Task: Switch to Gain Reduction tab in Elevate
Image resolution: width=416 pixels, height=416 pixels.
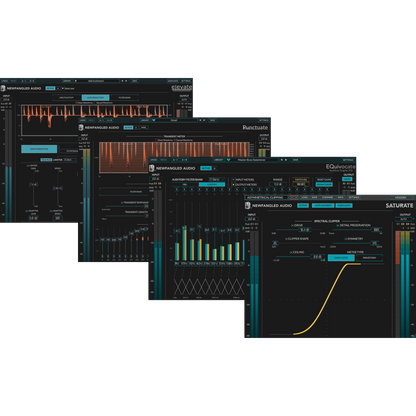Action: [95, 98]
